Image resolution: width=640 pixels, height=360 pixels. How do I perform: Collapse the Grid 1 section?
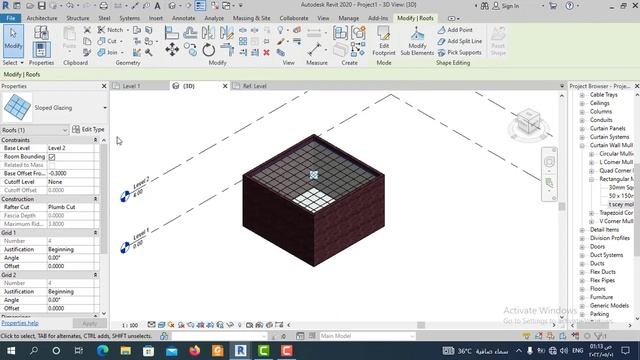tap(96, 233)
